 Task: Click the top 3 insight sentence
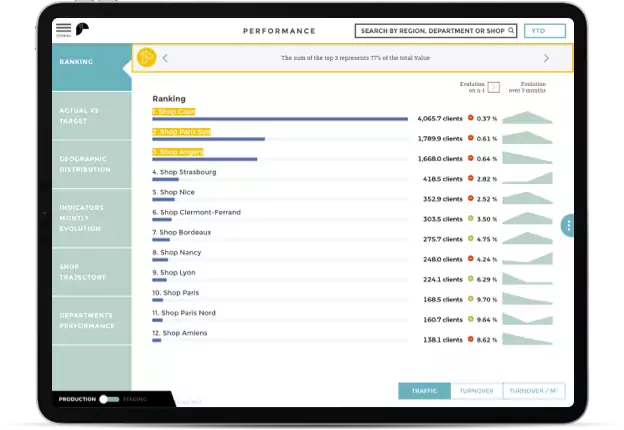click(x=355, y=58)
